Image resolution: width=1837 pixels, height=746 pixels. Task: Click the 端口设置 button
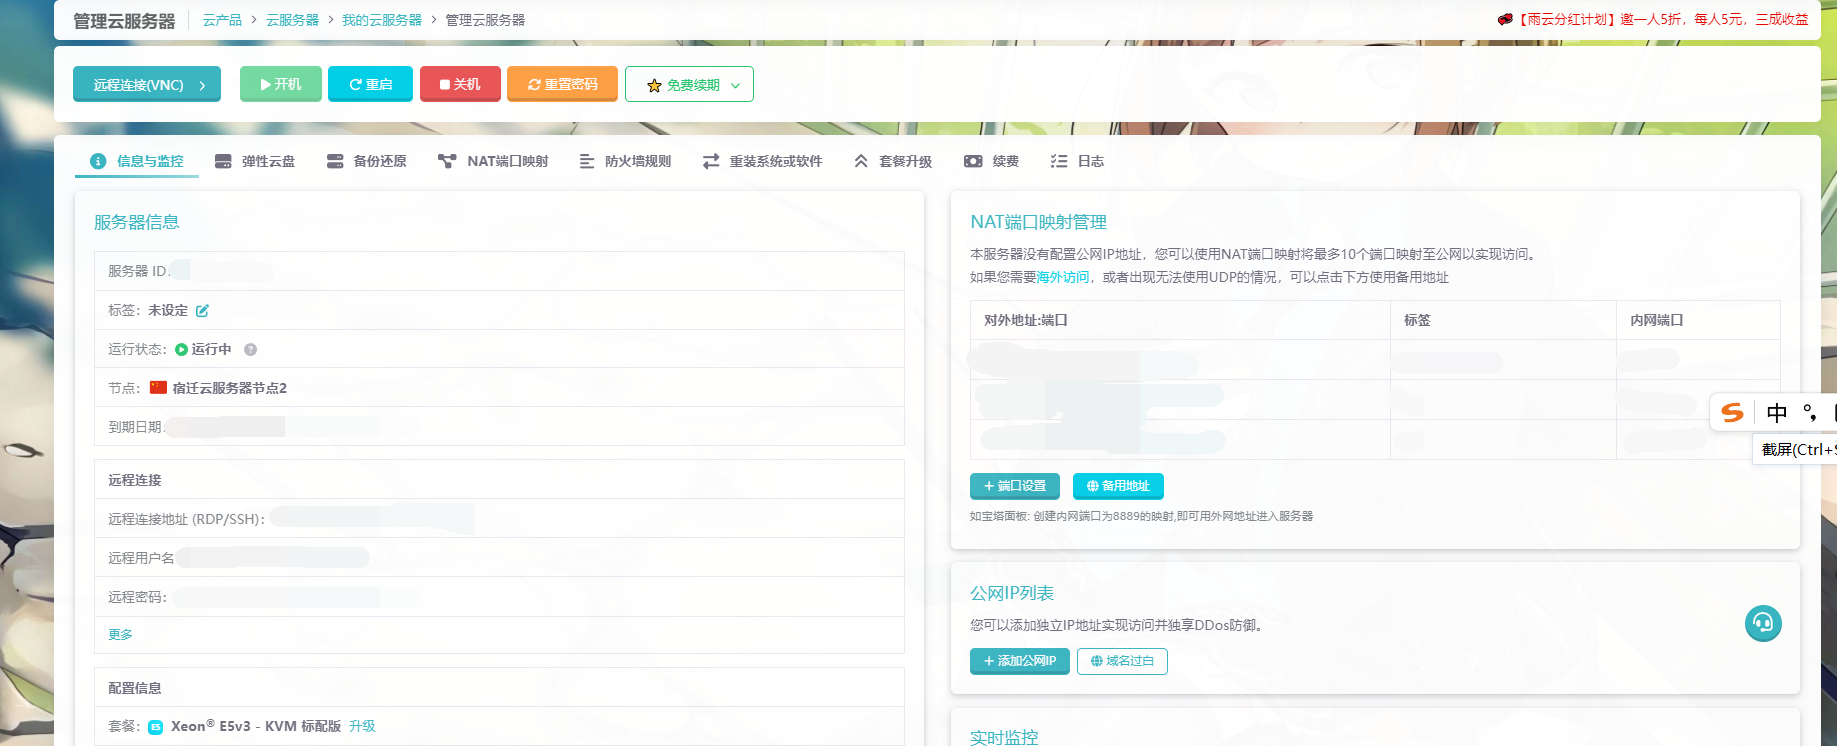1014,486
